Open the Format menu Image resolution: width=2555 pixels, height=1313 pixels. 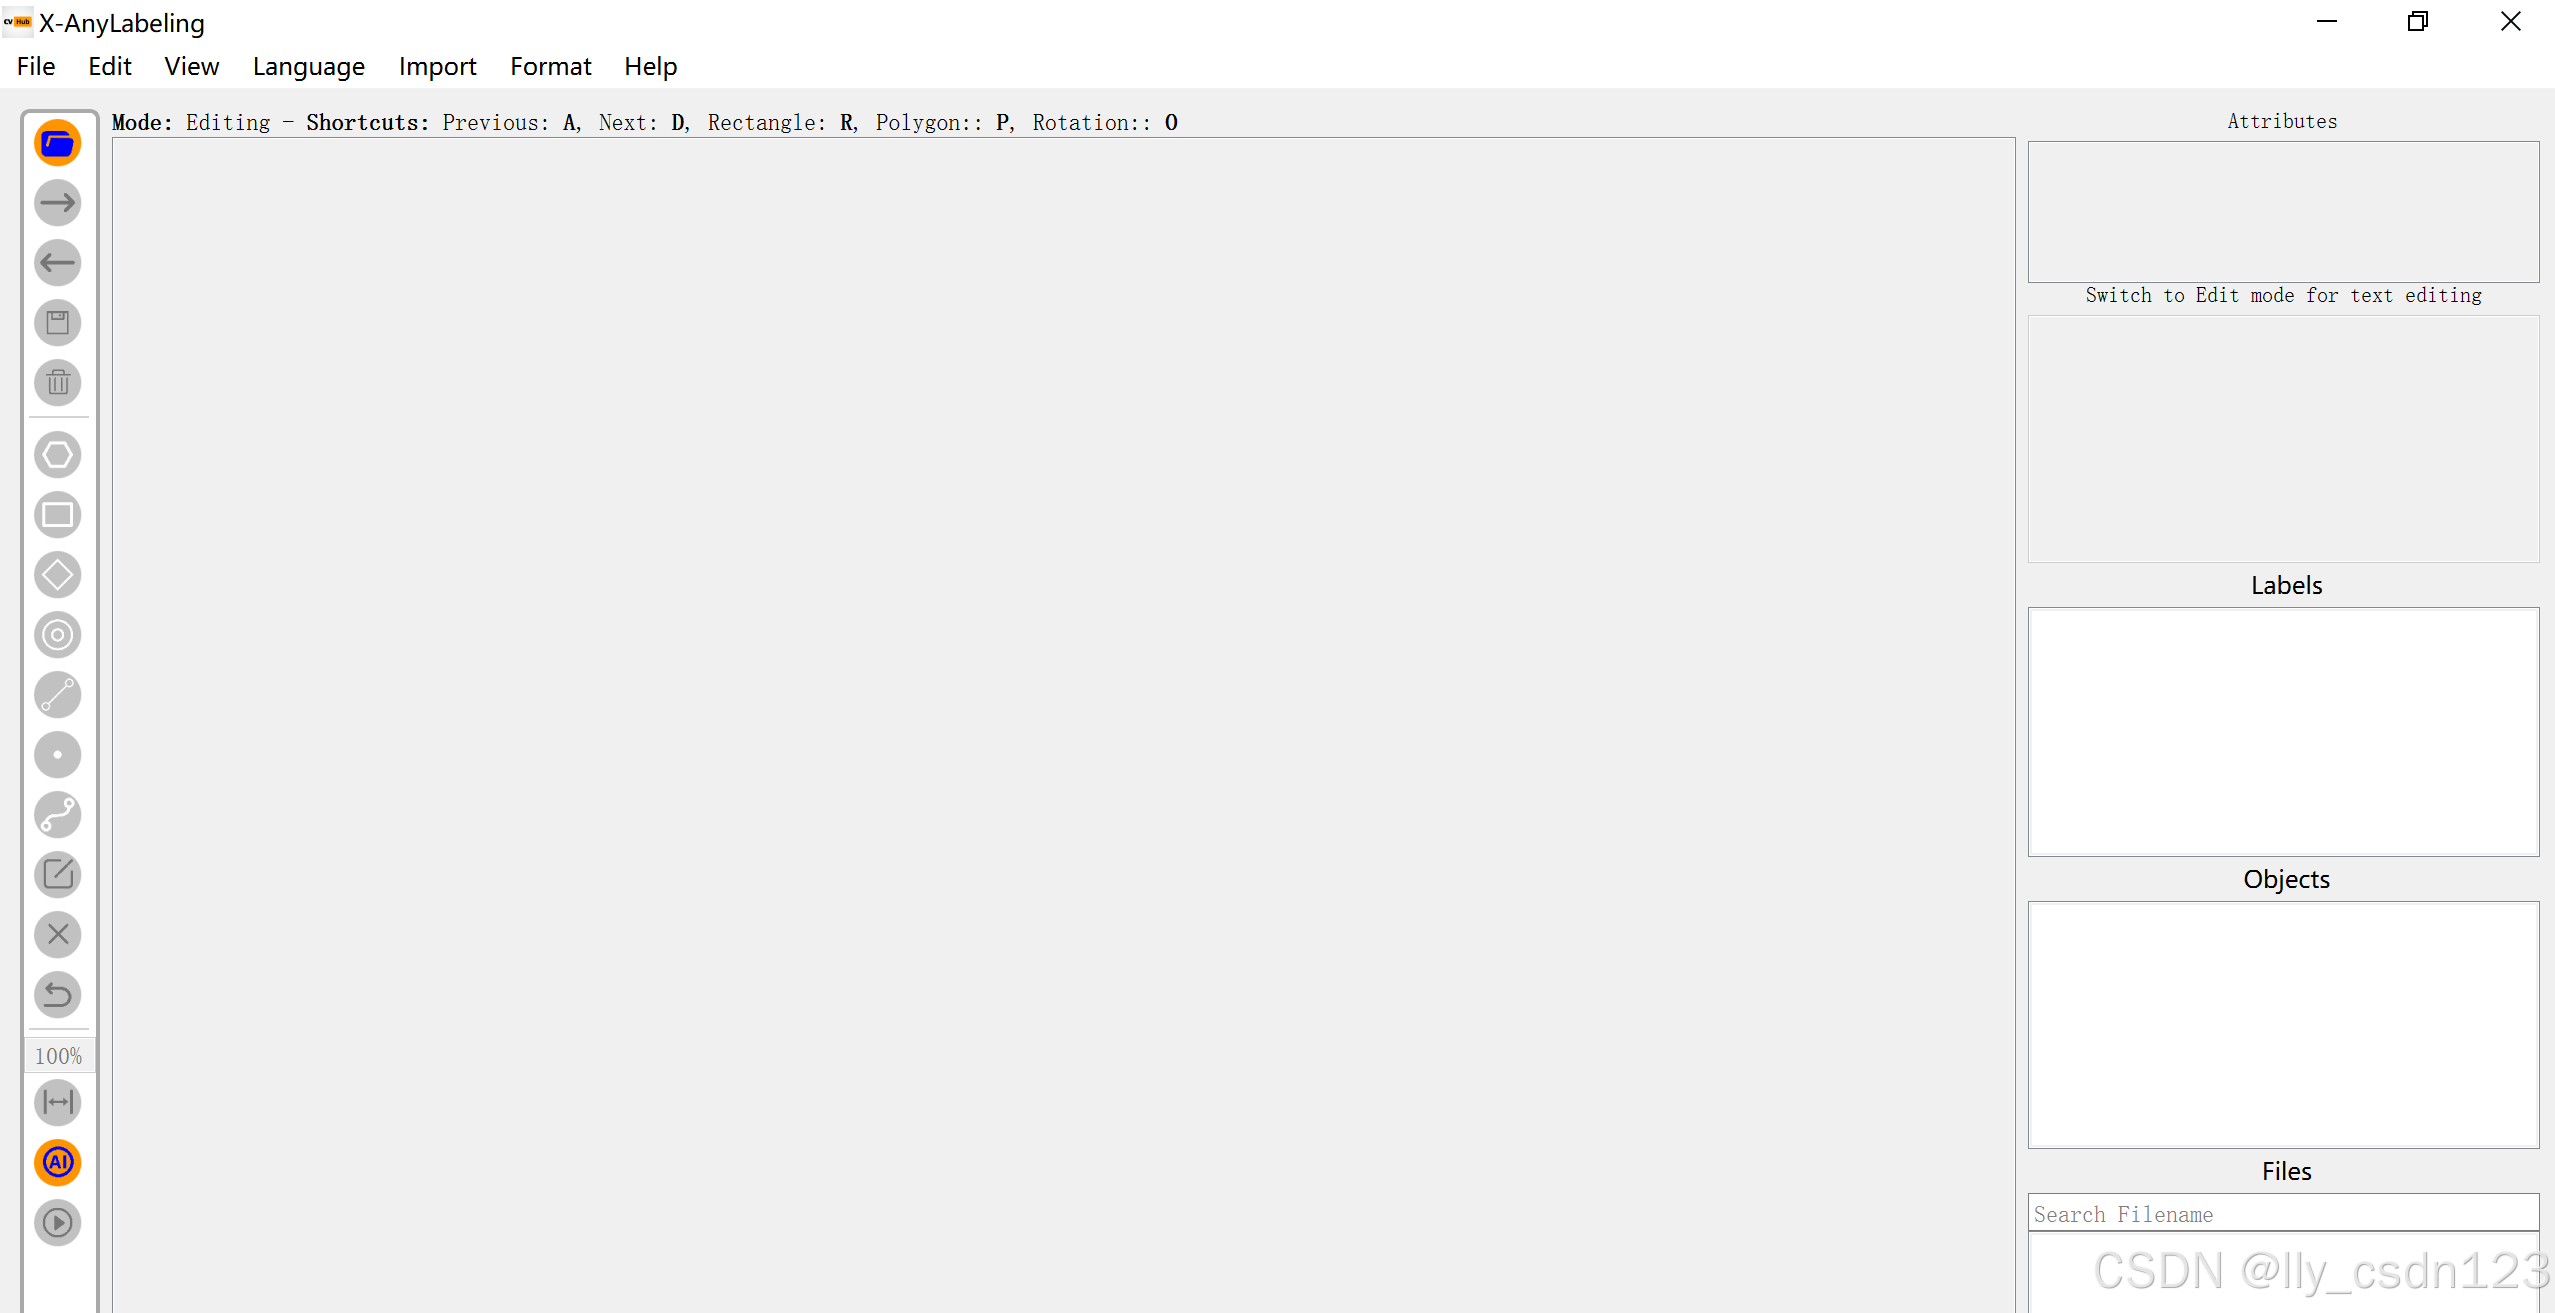[x=550, y=67]
